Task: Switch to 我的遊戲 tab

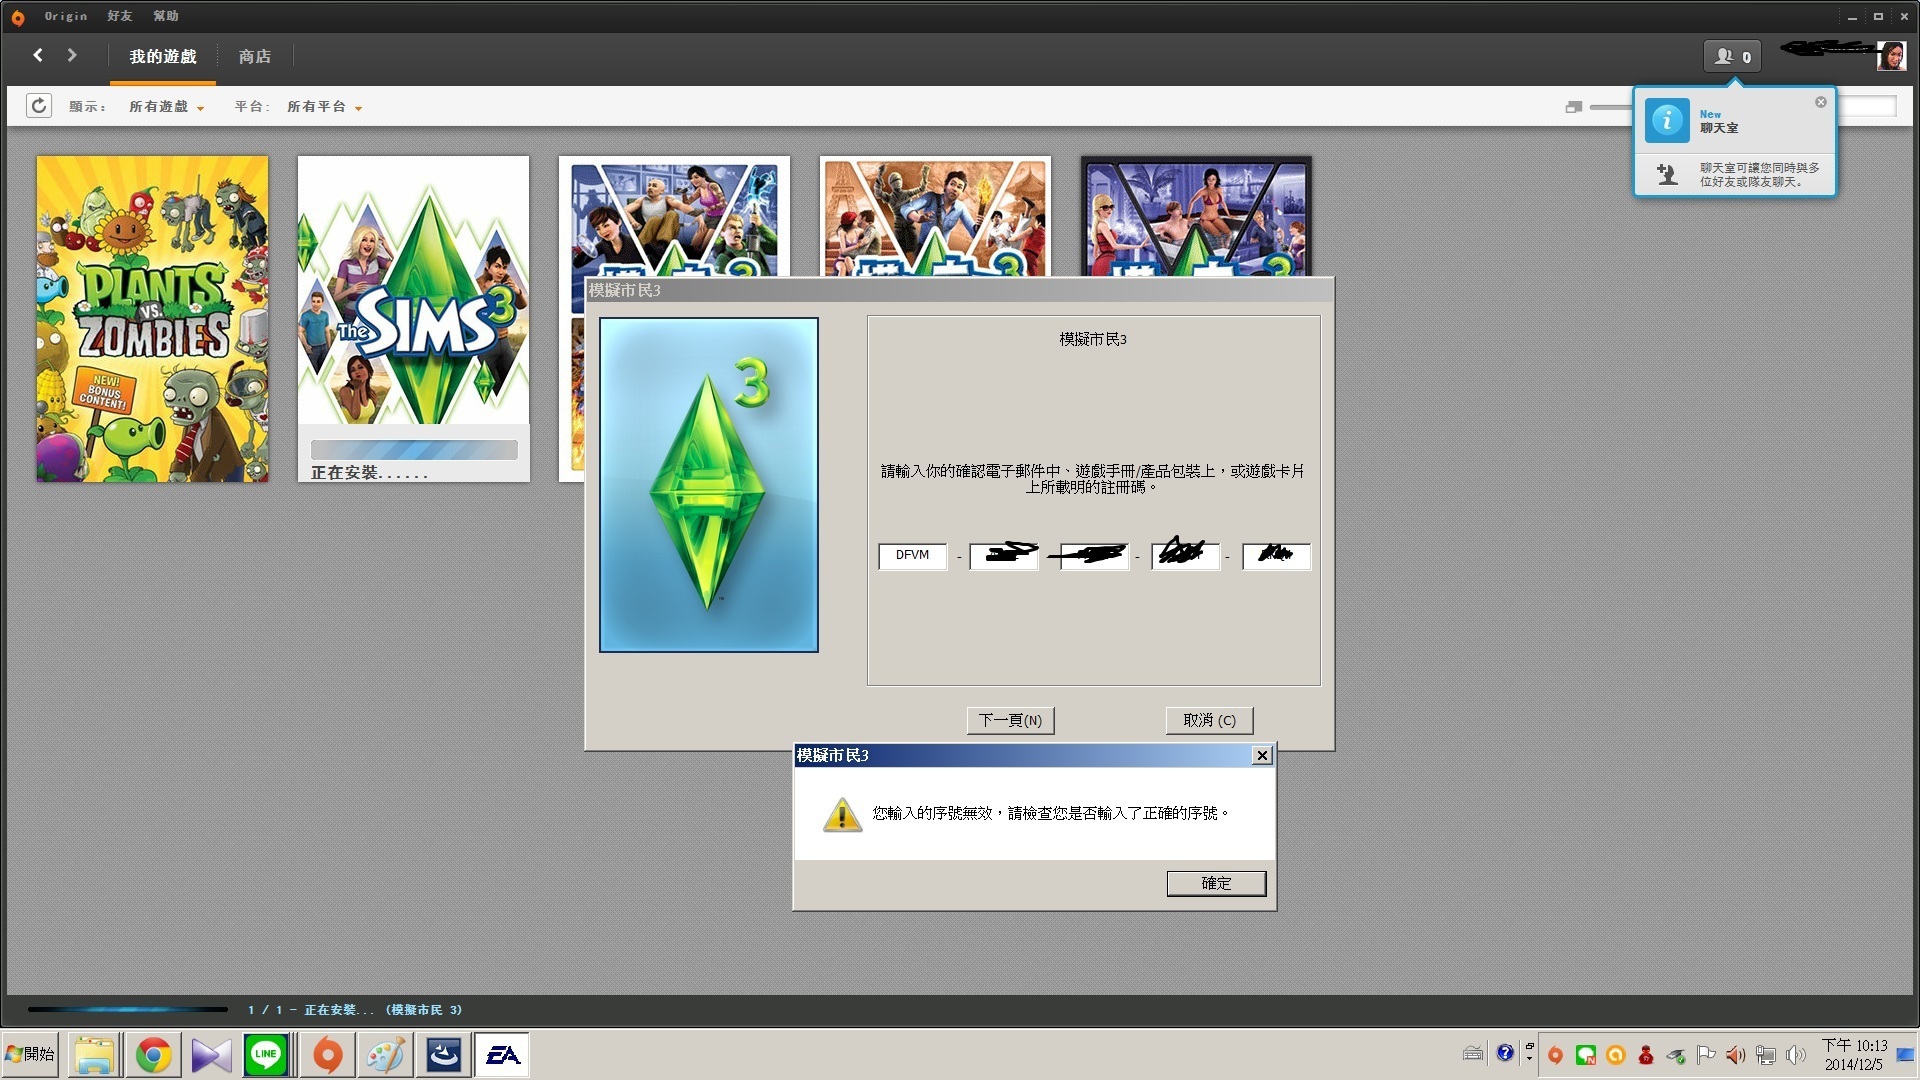Action: [x=163, y=57]
